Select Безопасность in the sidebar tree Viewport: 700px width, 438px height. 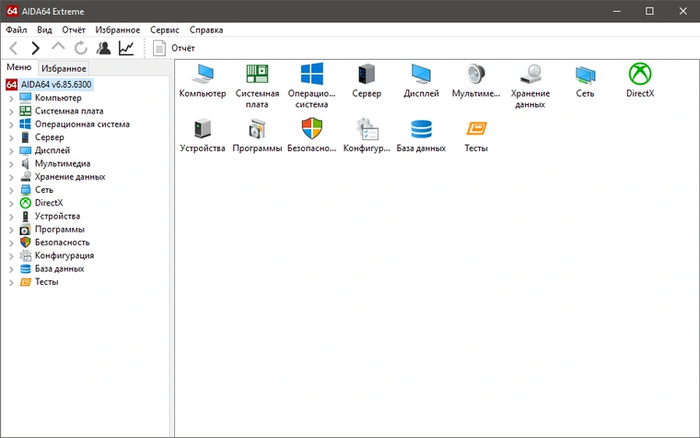[62, 242]
